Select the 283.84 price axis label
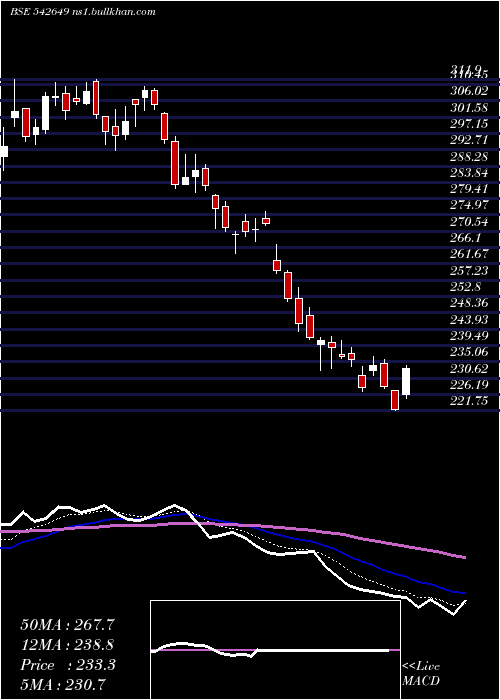This screenshot has width=500, height=700. point(468,173)
